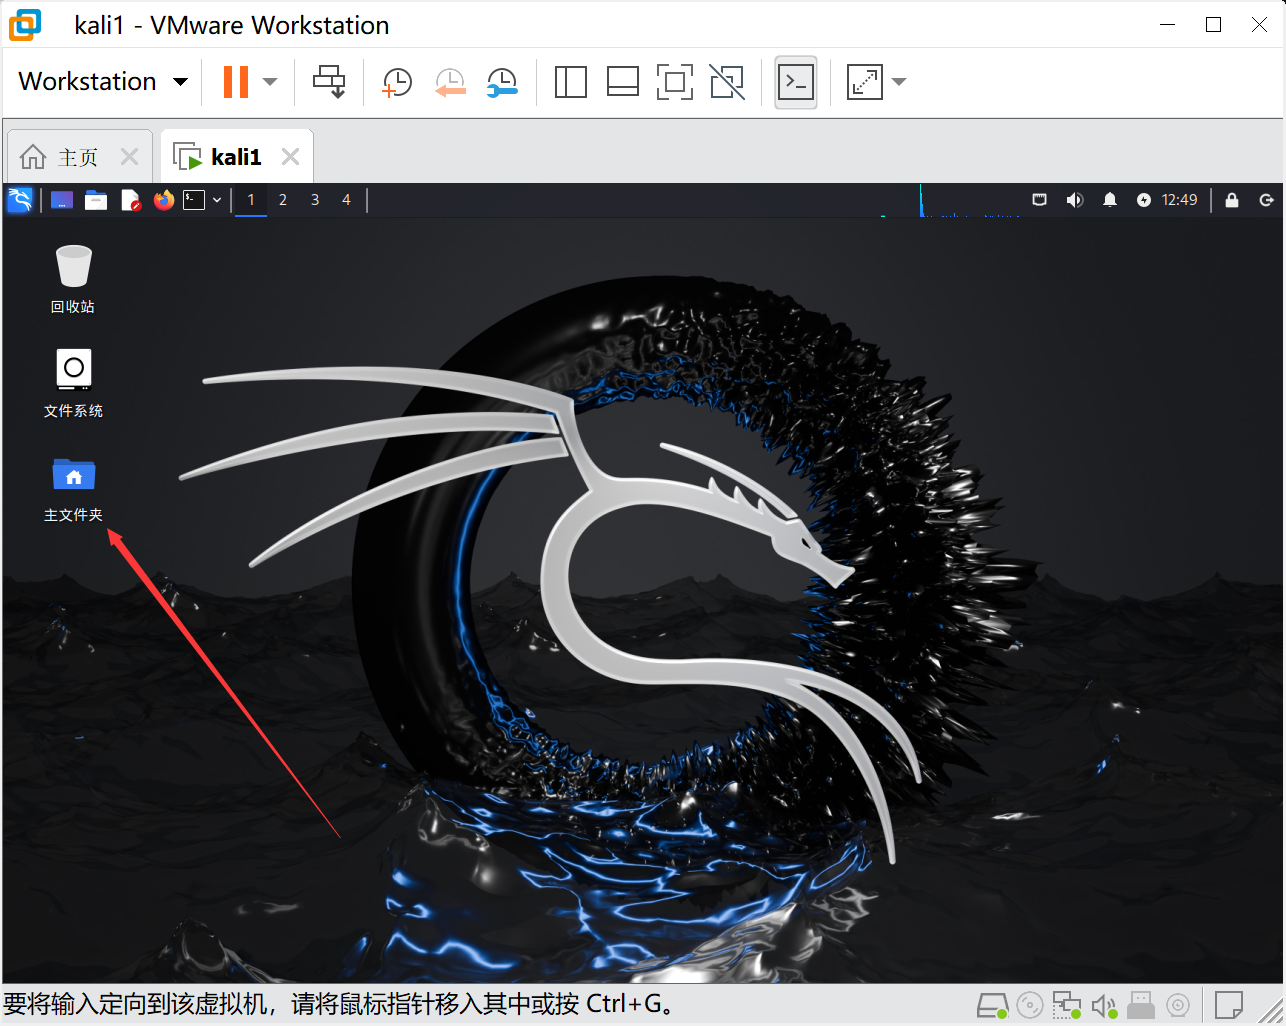This screenshot has width=1286, height=1026.
Task: Click the USB controller status icon
Action: (x=1141, y=1005)
